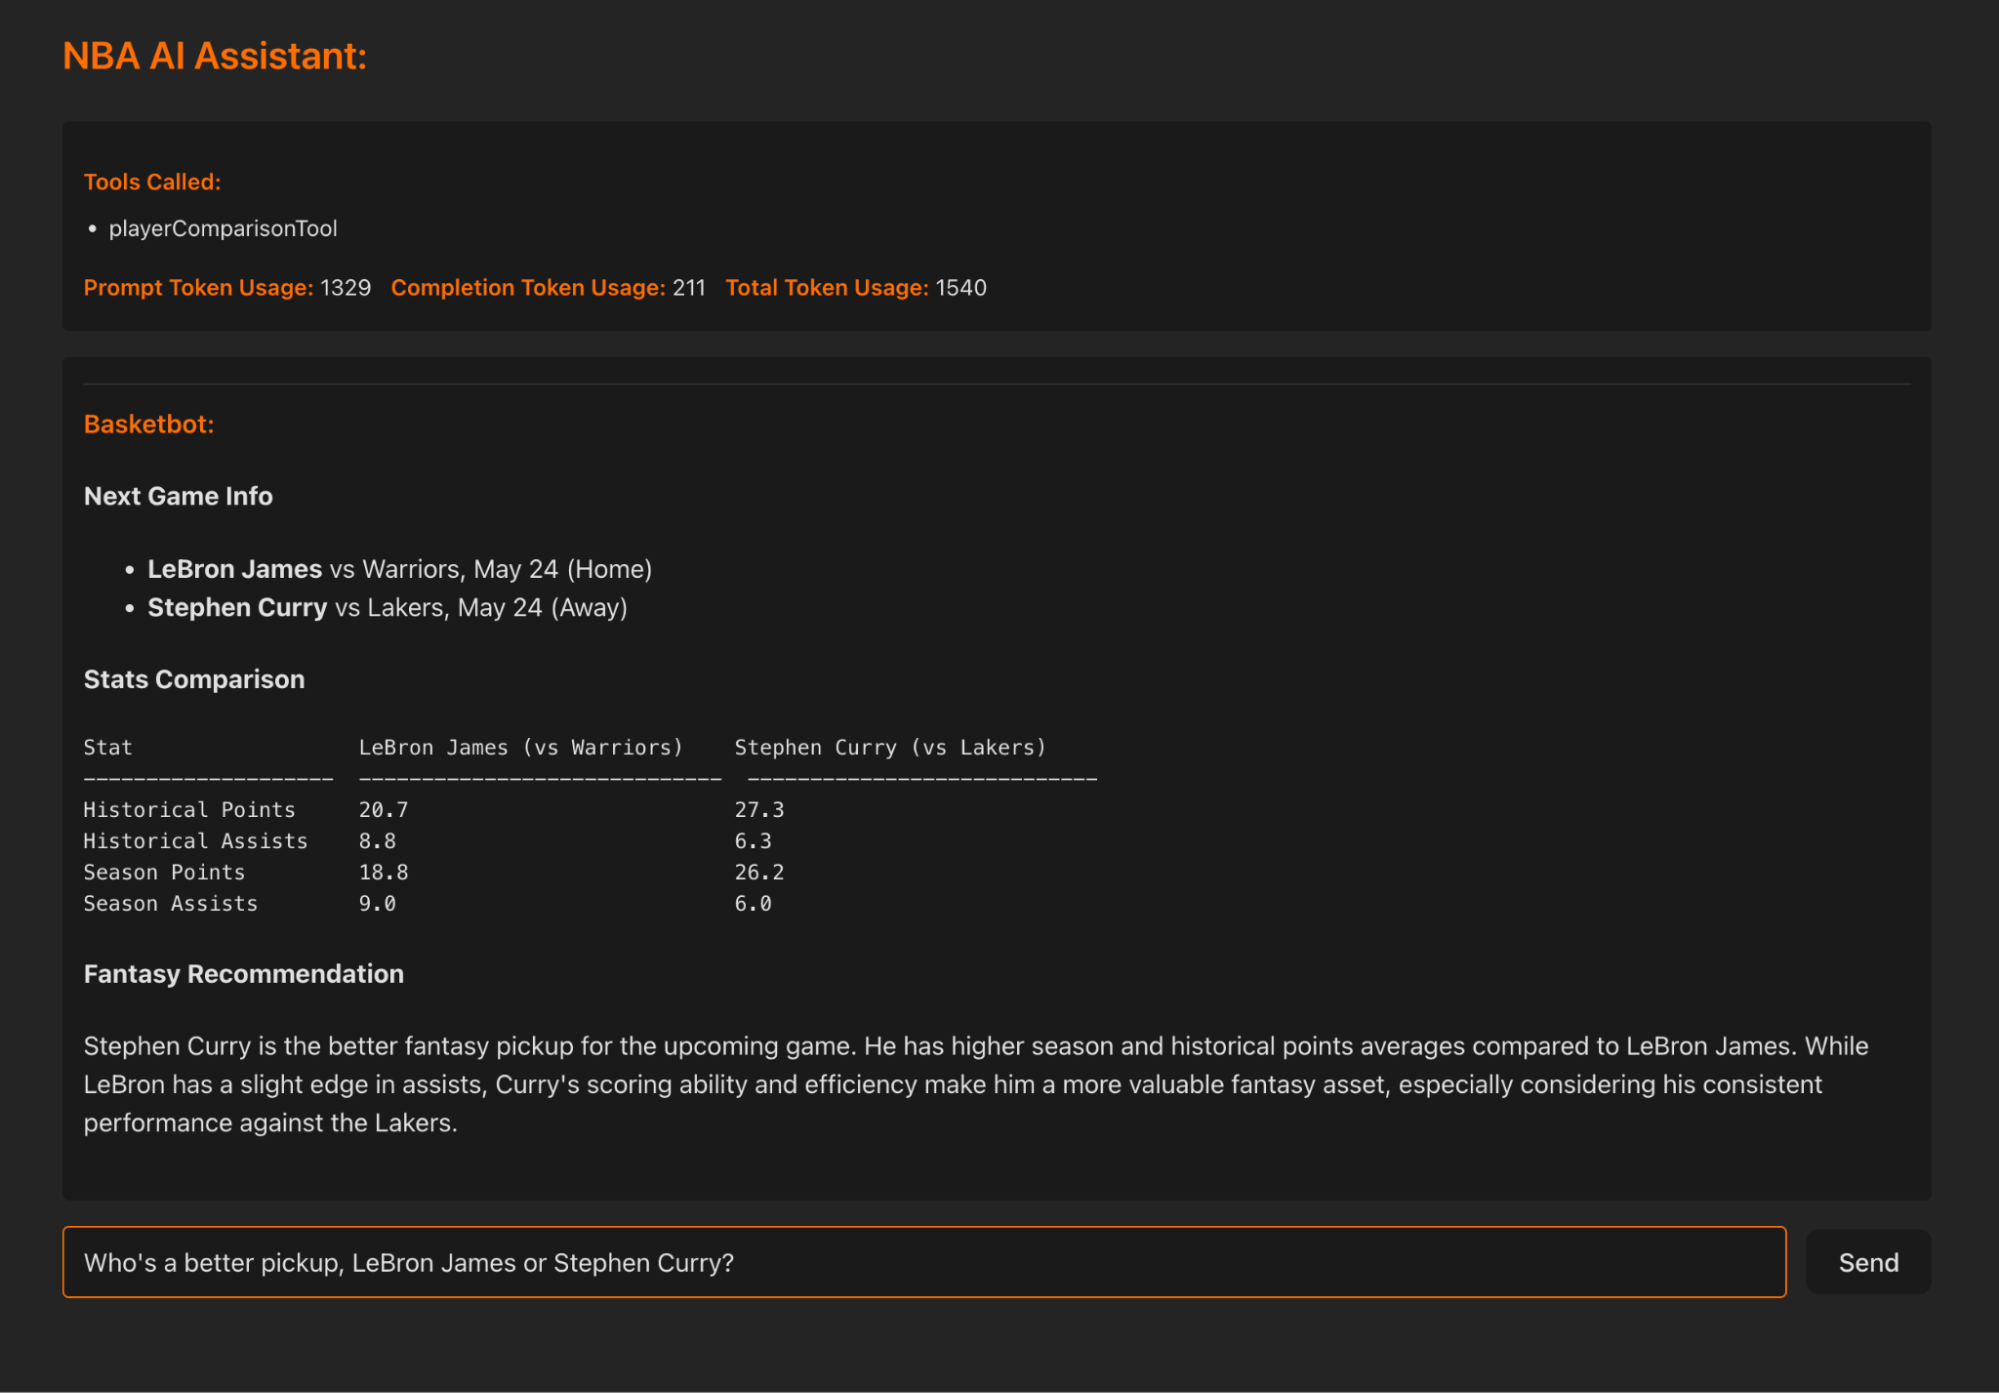Click the message input field
The image size is (1999, 1393).
pyautogui.click(x=923, y=1262)
